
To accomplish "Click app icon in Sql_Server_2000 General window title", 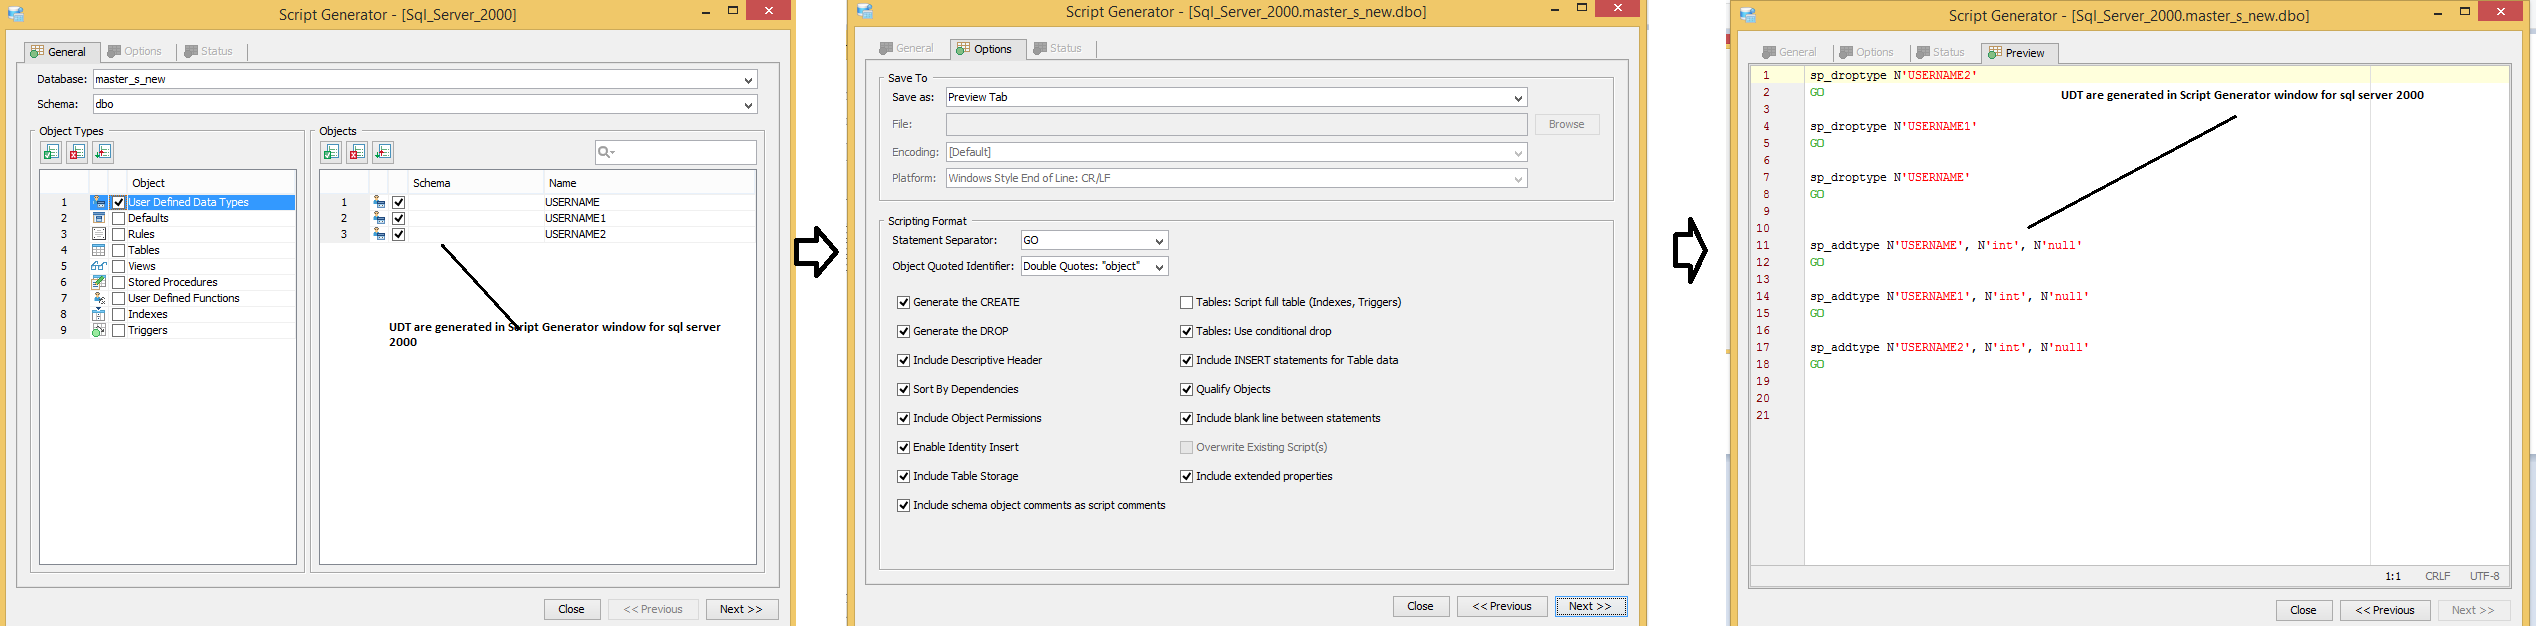I will point(16,14).
